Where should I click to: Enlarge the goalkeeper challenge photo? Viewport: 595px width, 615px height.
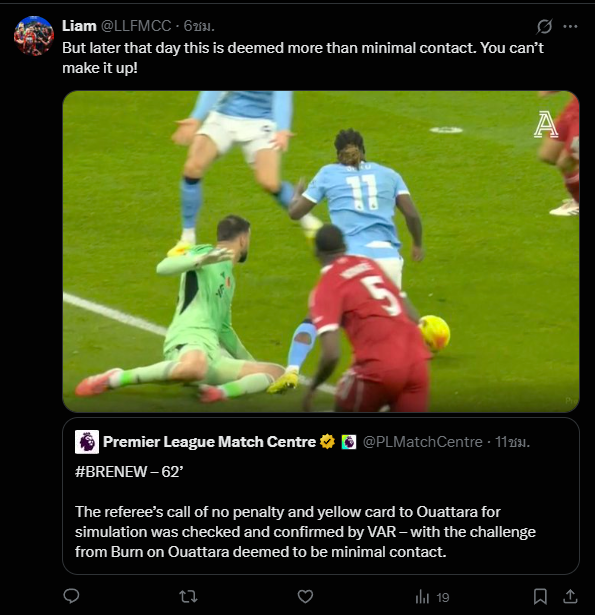click(x=321, y=251)
